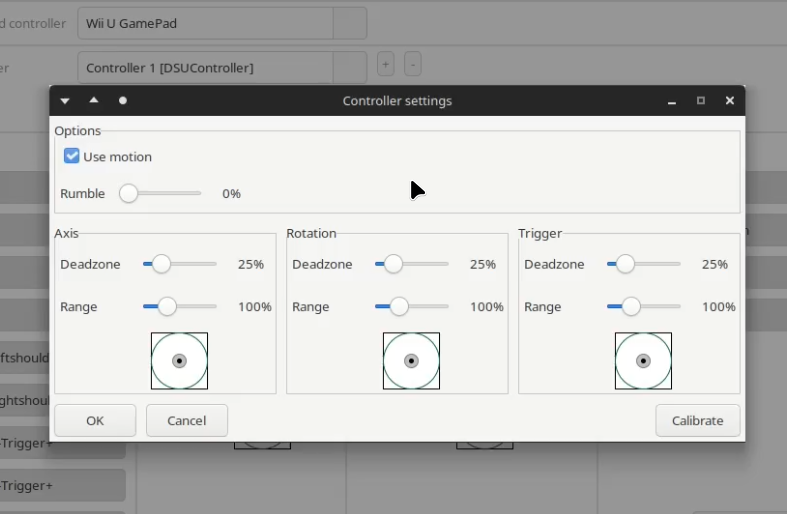Viewport: 787px width, 514px height.
Task: Click the Rotation joystick preview circle
Action: click(x=411, y=361)
